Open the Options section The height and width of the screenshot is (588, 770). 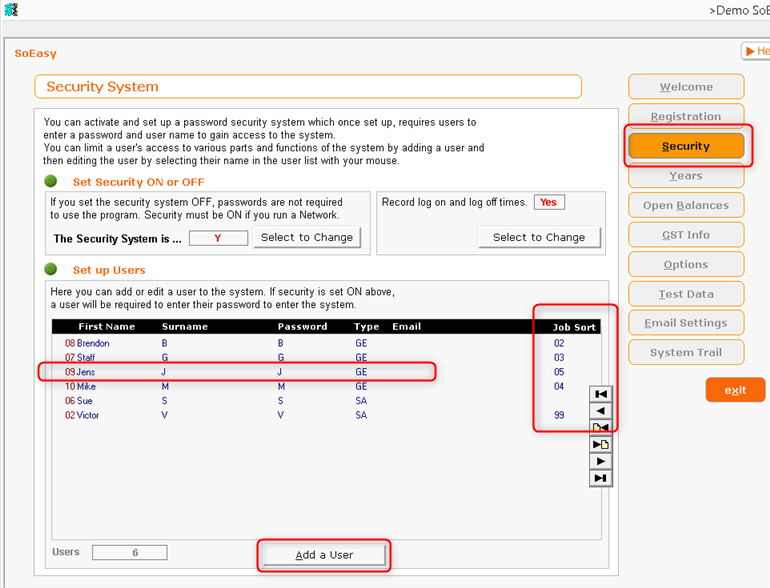pos(686,264)
